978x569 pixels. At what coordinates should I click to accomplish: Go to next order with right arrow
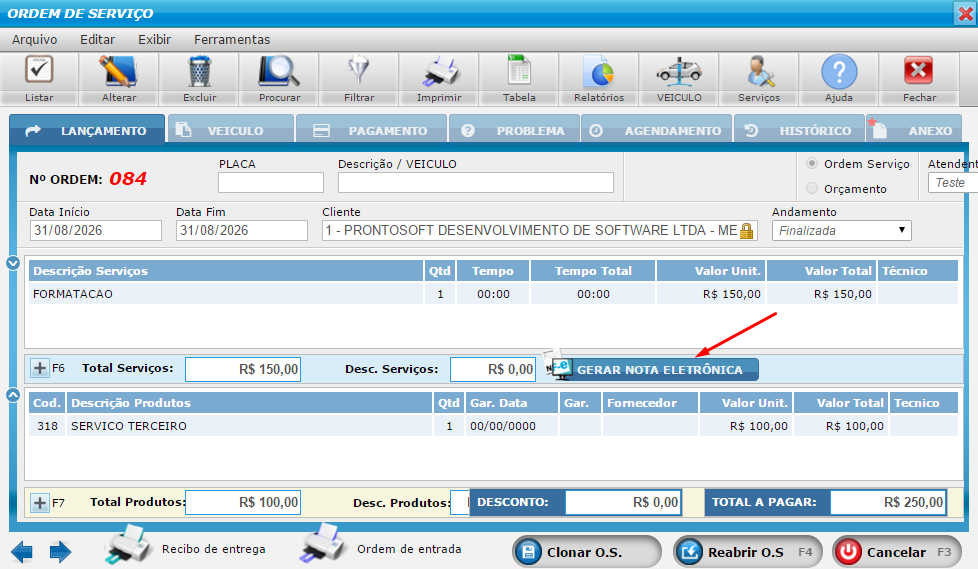coord(61,552)
